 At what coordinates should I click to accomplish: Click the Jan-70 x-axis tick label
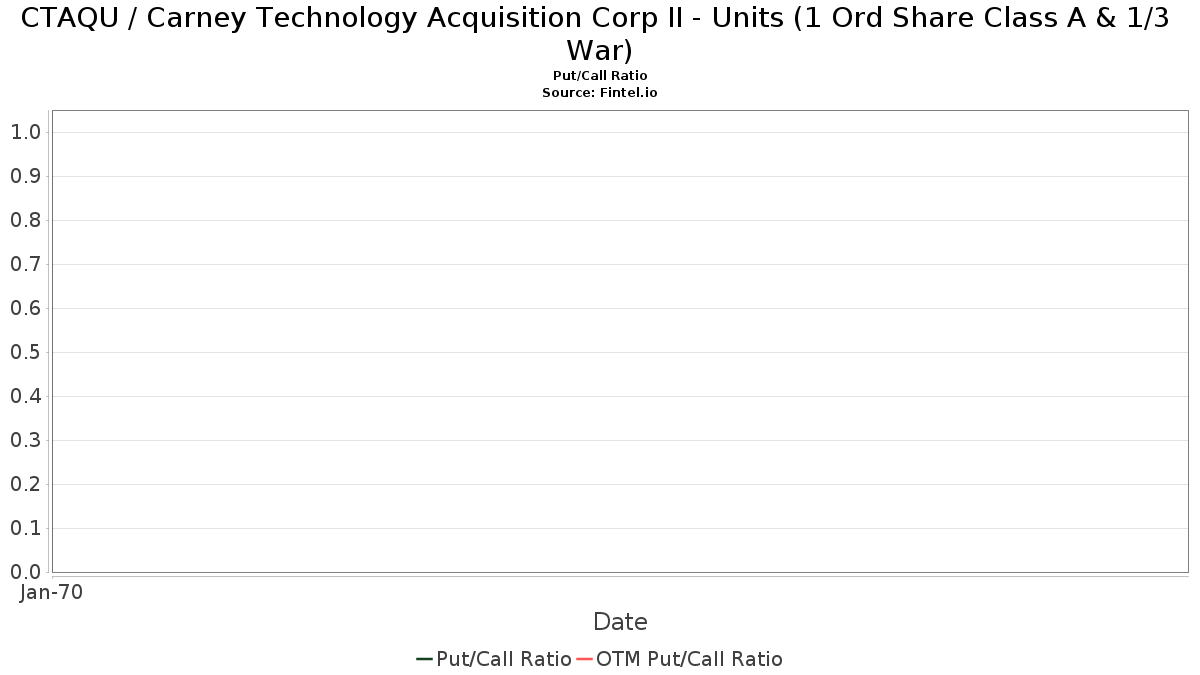coord(52,592)
